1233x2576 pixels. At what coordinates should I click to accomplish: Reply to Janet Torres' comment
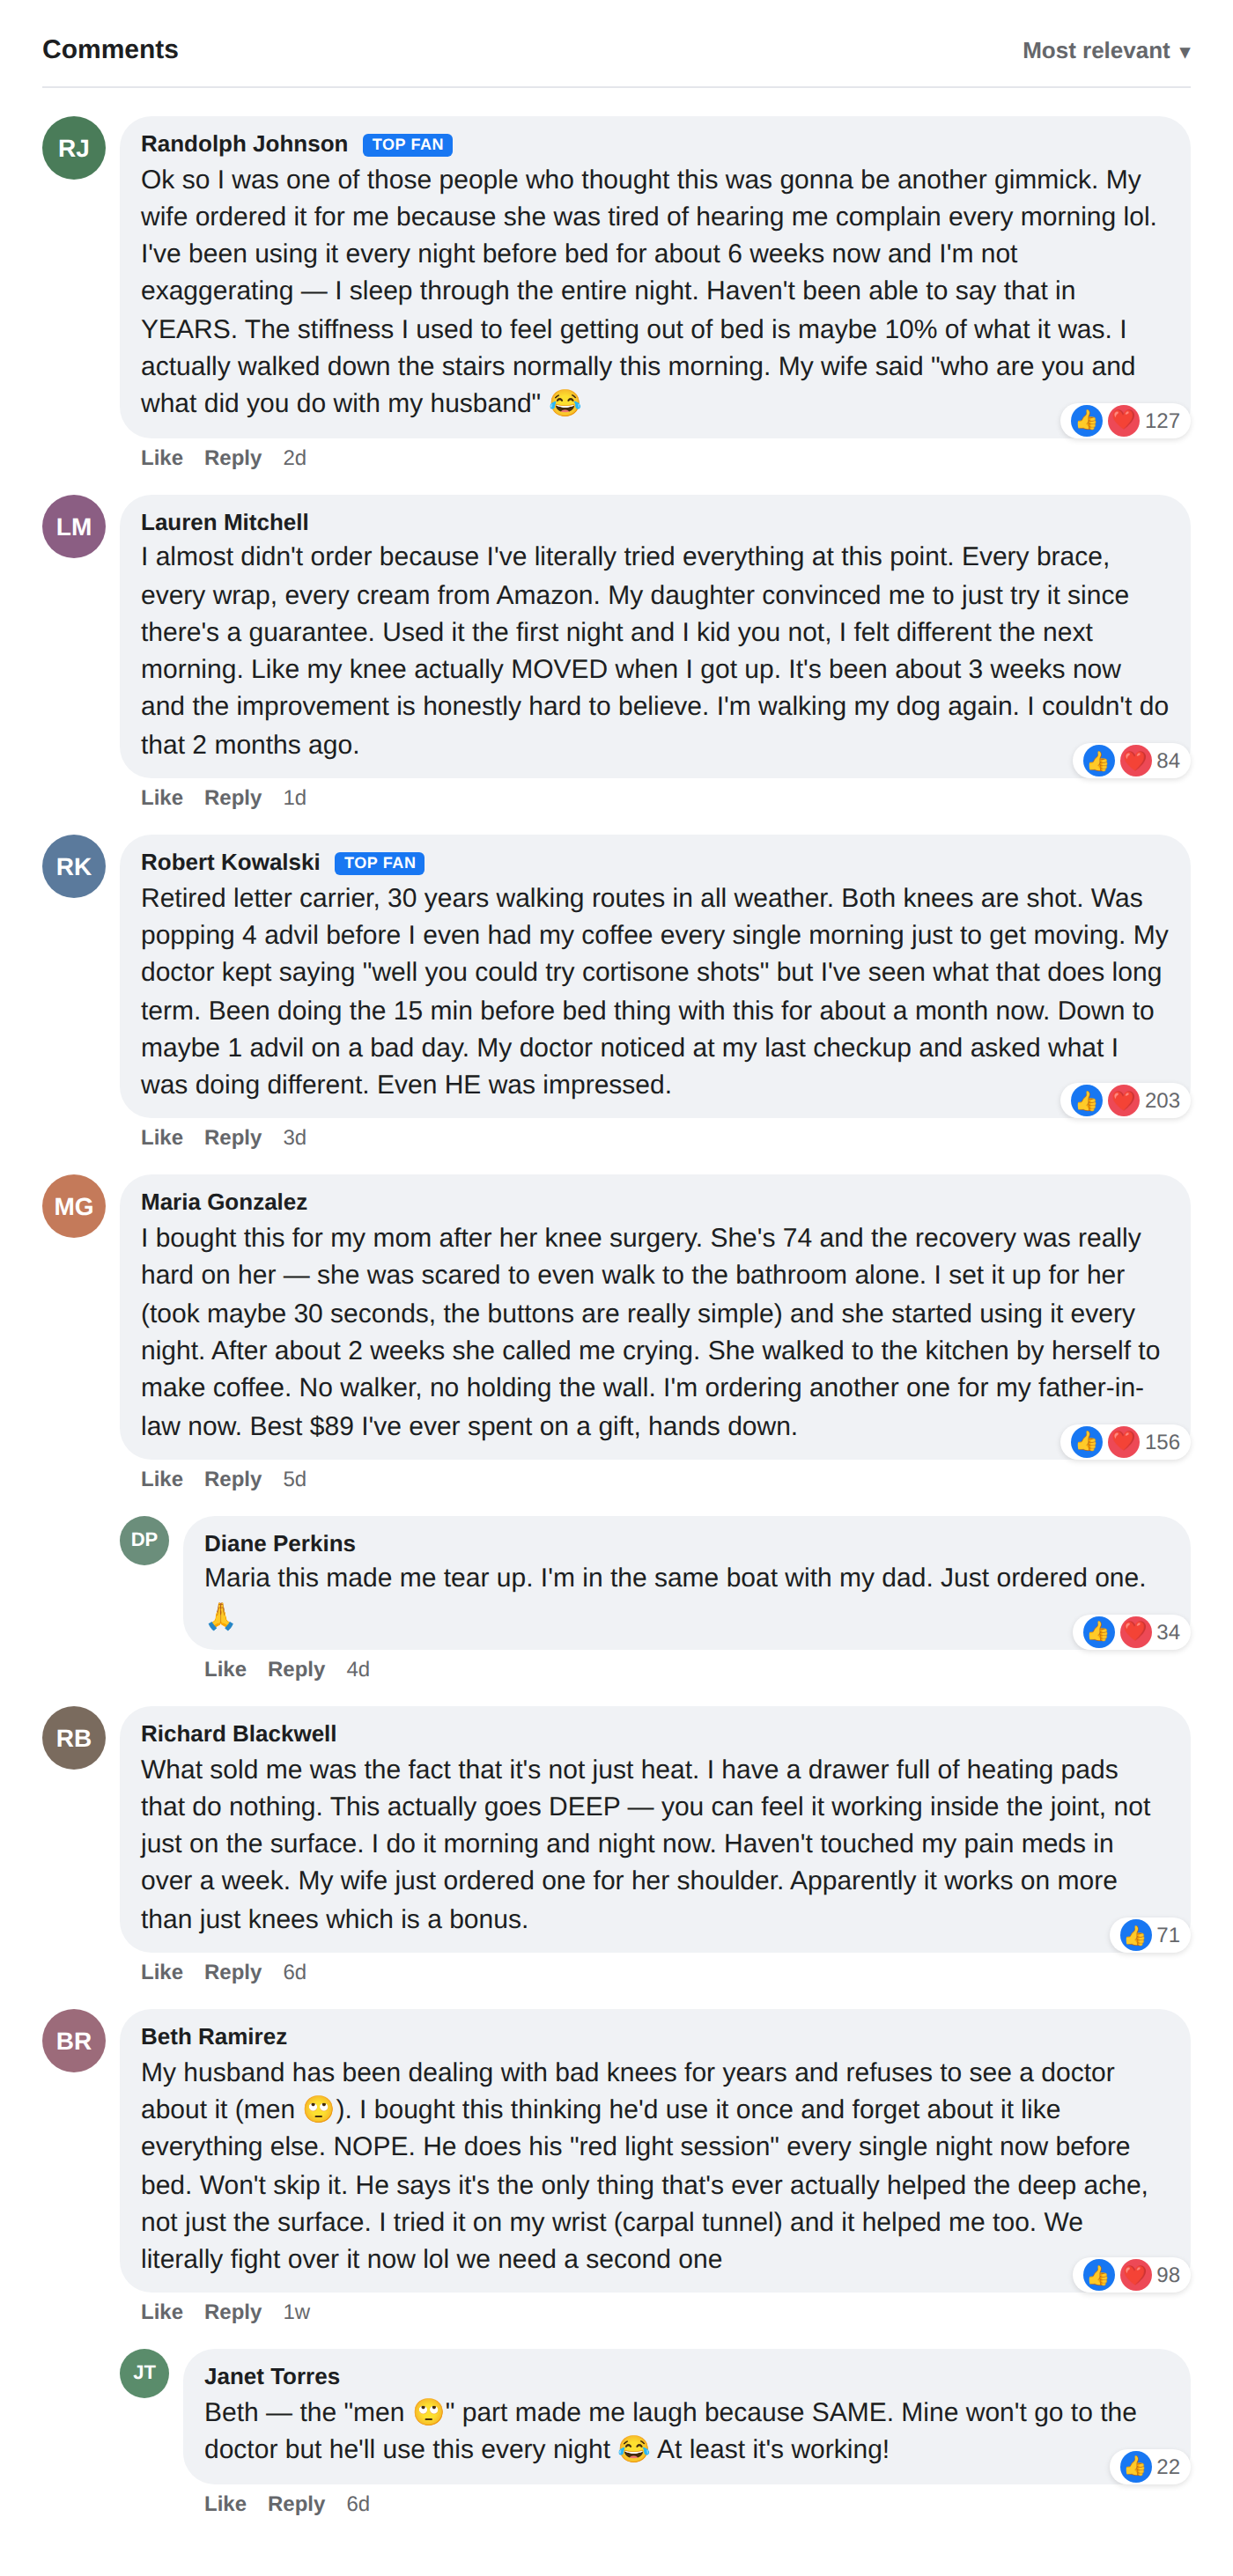coord(296,2504)
